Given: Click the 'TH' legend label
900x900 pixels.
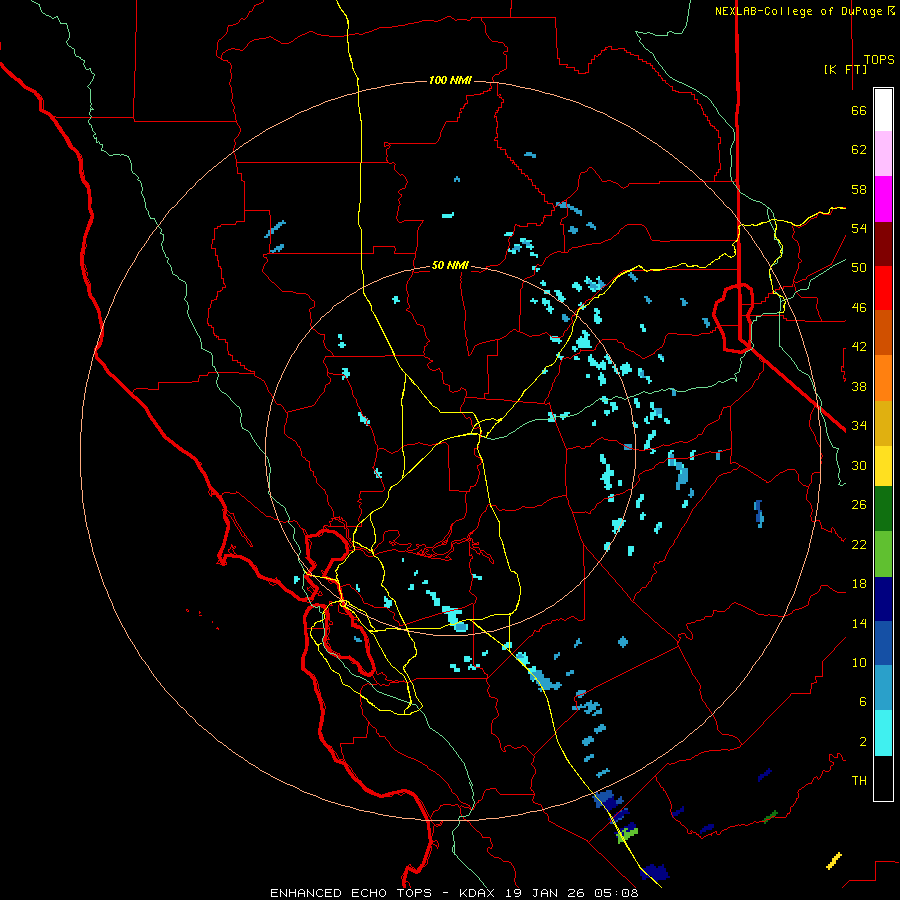Looking at the screenshot, I should [859, 781].
